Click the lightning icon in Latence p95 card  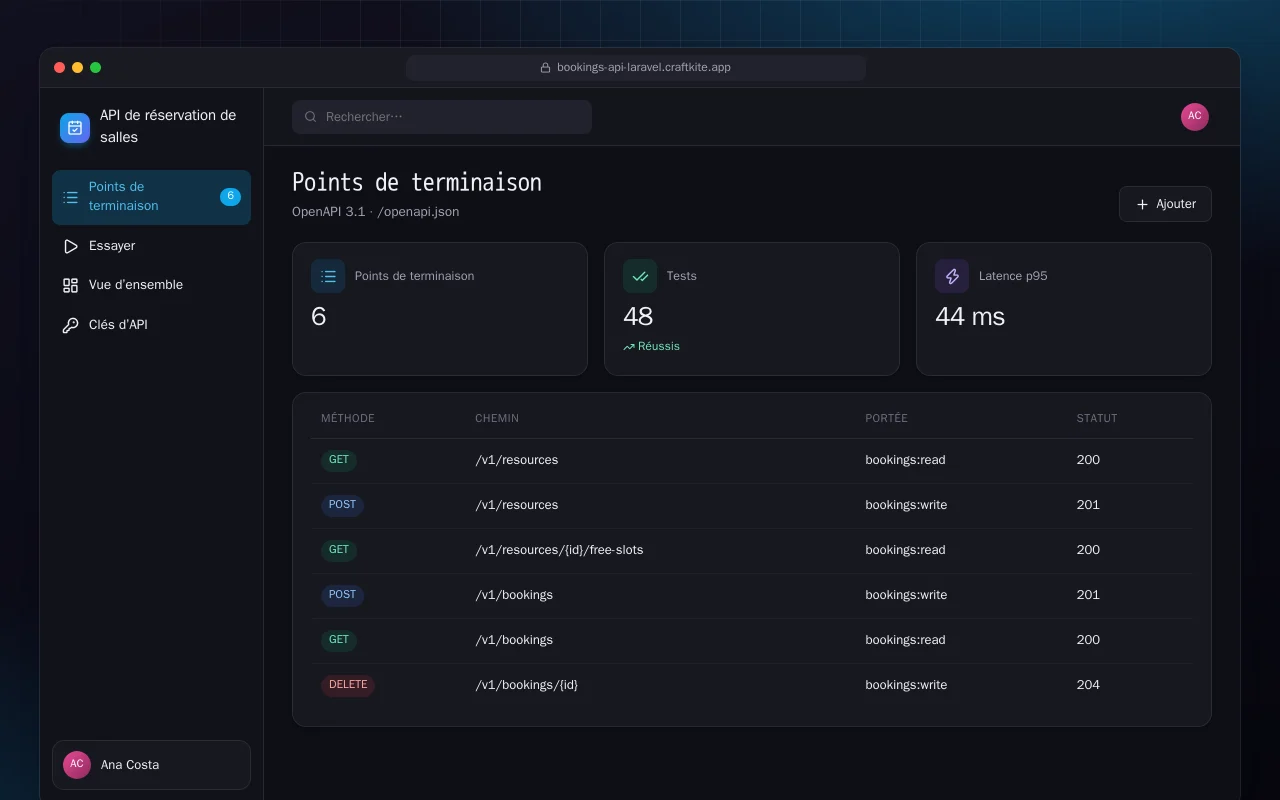click(952, 276)
